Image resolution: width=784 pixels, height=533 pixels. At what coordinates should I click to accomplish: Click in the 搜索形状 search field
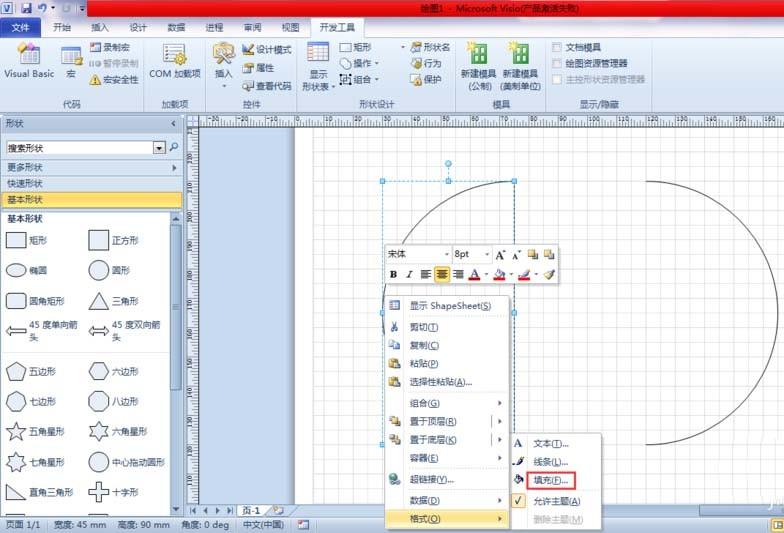80,148
